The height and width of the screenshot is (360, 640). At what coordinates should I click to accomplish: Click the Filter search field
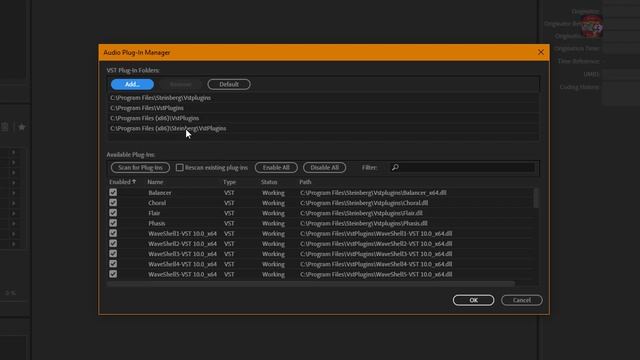pos(461,167)
